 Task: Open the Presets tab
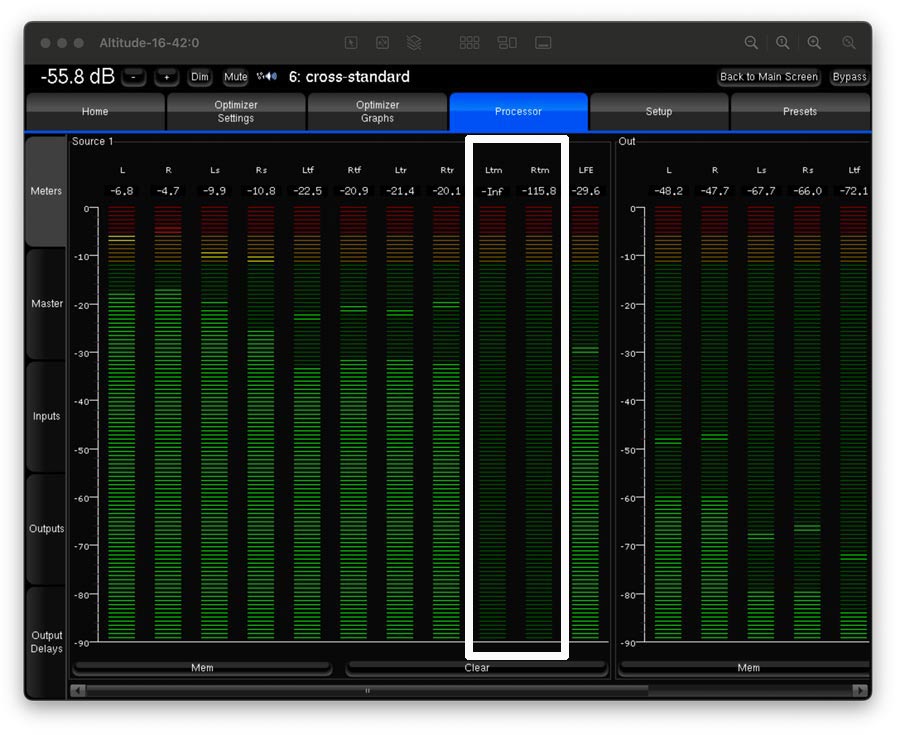800,111
